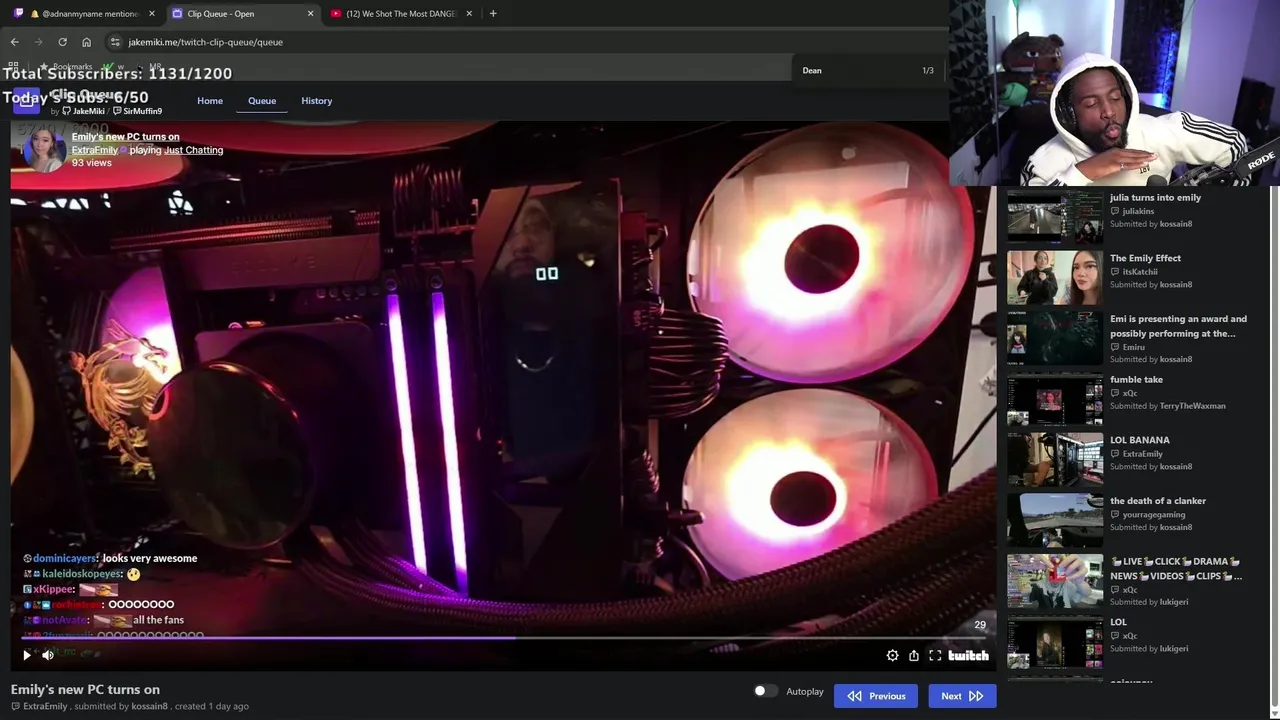Open the apps grid icon in bookmarks bar
The image size is (1280, 720).
tap(13, 66)
